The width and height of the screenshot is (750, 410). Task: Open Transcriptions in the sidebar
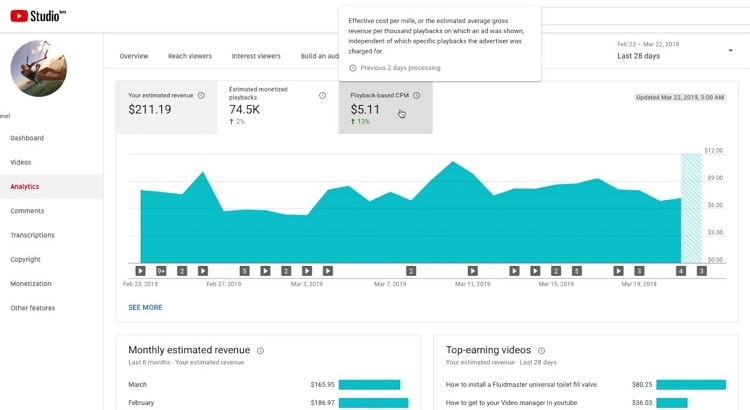(33, 235)
